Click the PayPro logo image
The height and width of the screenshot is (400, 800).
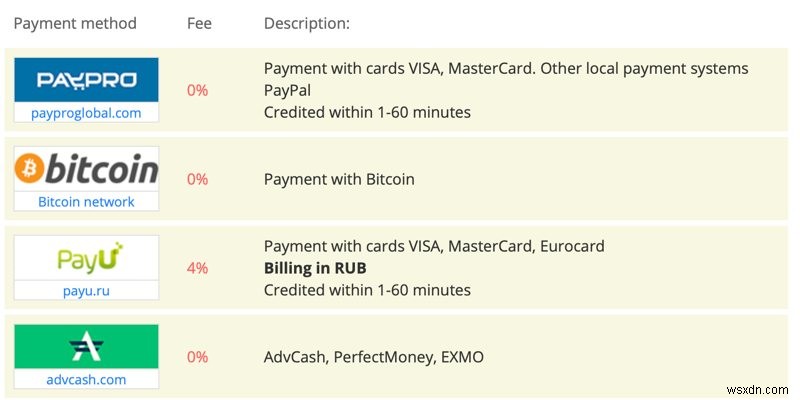86,80
